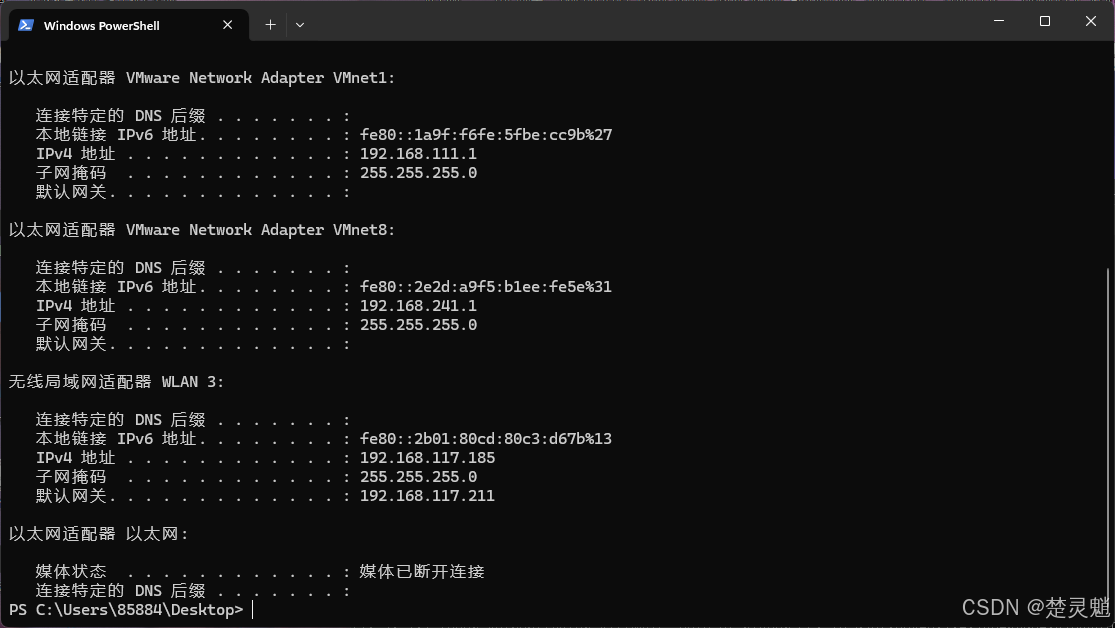The width and height of the screenshot is (1115, 628).
Task: Click the WLAN 3 adapter heading
Action: [x=116, y=382]
